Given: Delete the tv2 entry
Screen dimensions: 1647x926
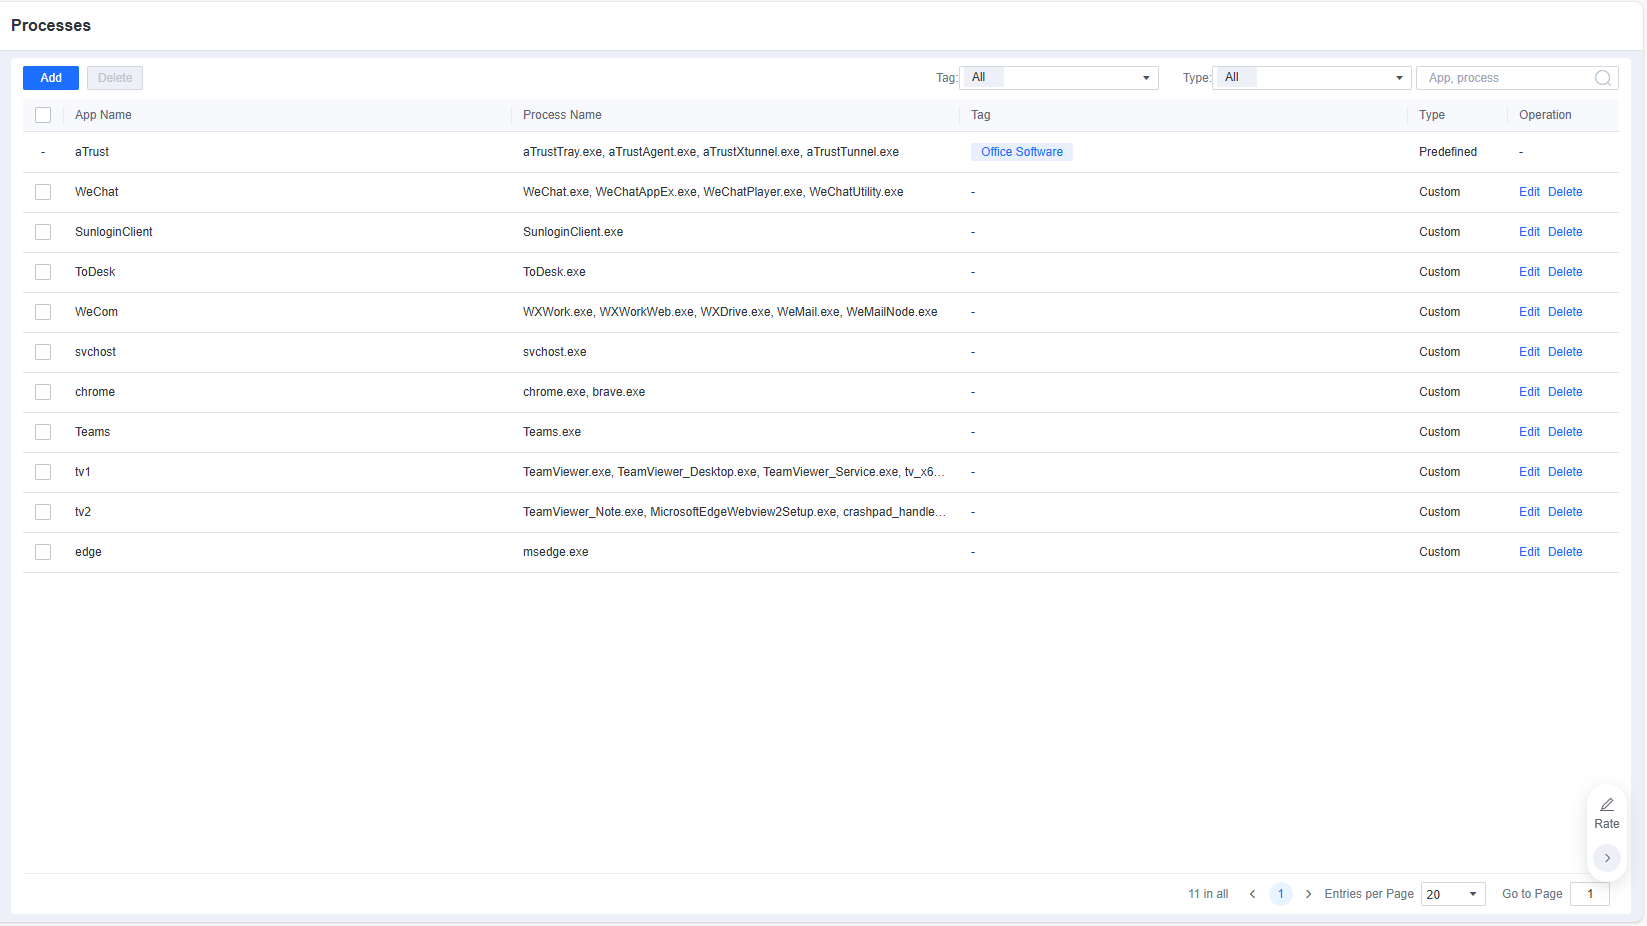Looking at the screenshot, I should point(1565,512).
